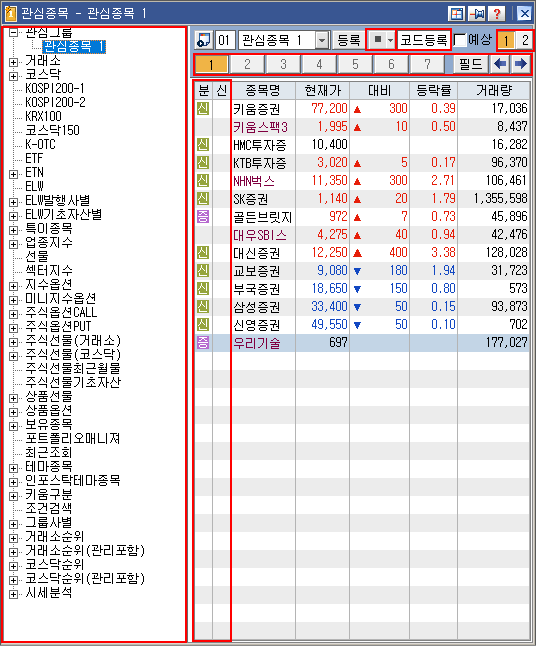This screenshot has width=536, height=646.
Task: Select KRX100 in the tree
Action: pos(43,117)
